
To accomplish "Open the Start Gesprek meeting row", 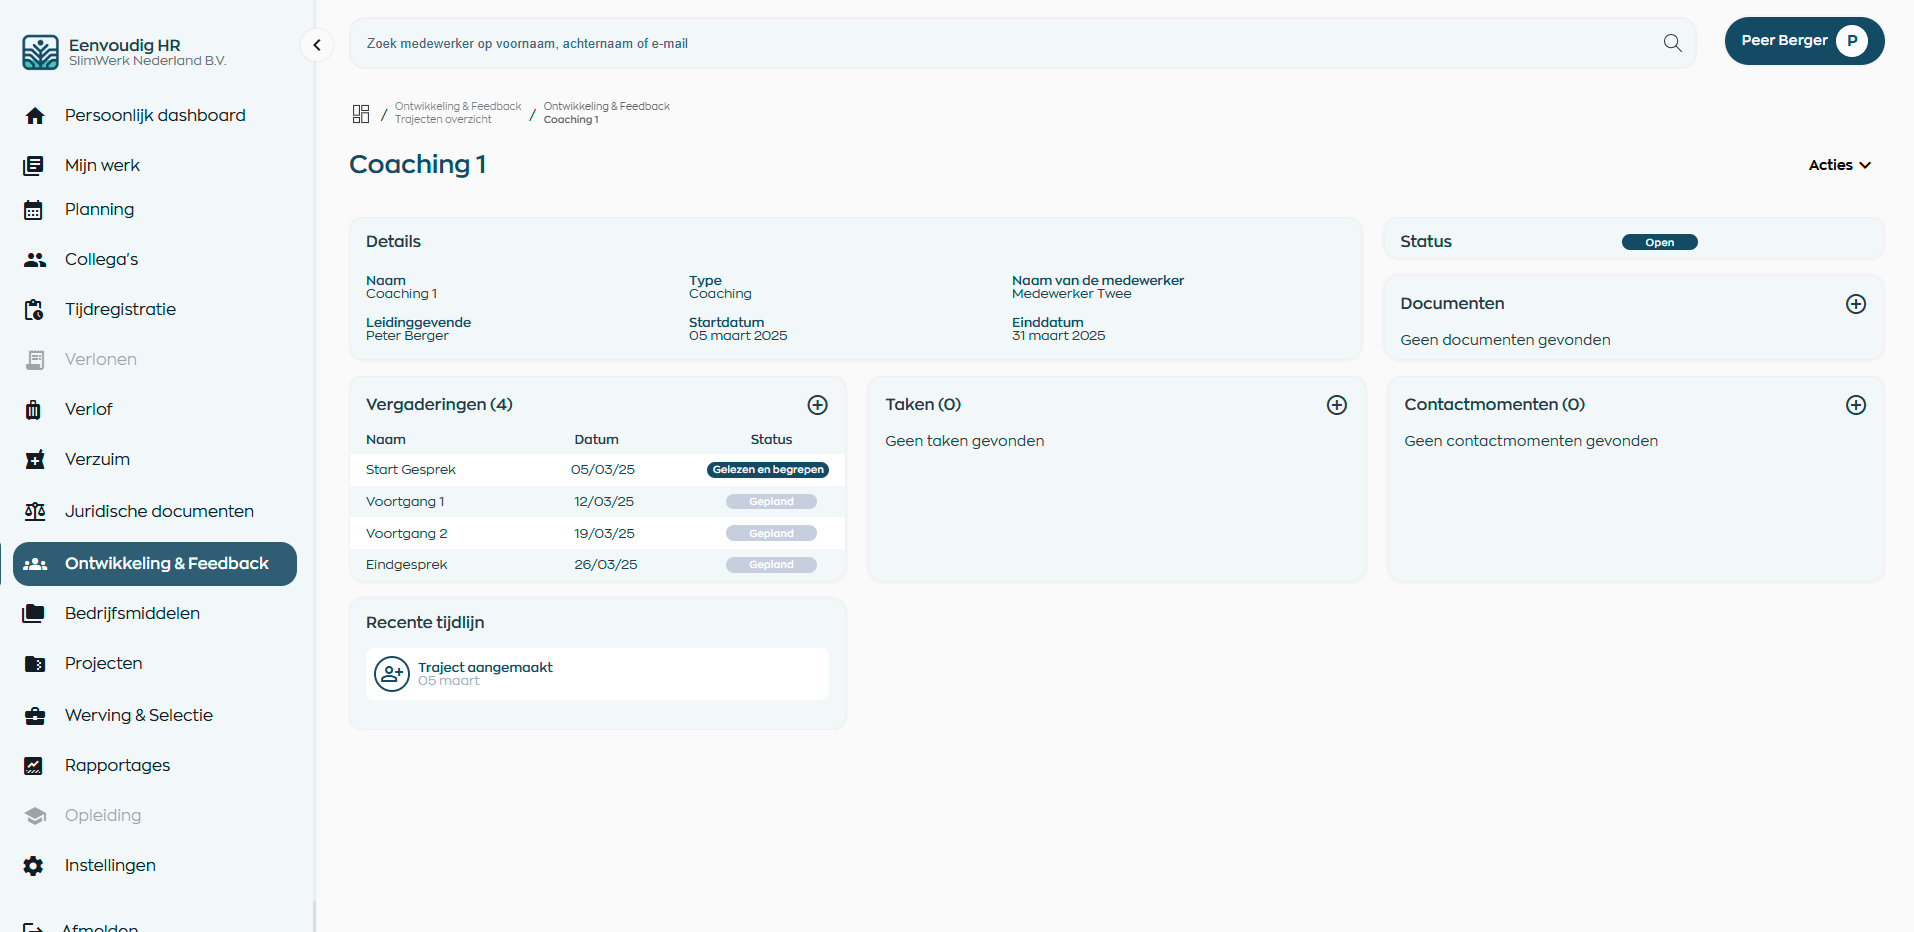I will (411, 470).
